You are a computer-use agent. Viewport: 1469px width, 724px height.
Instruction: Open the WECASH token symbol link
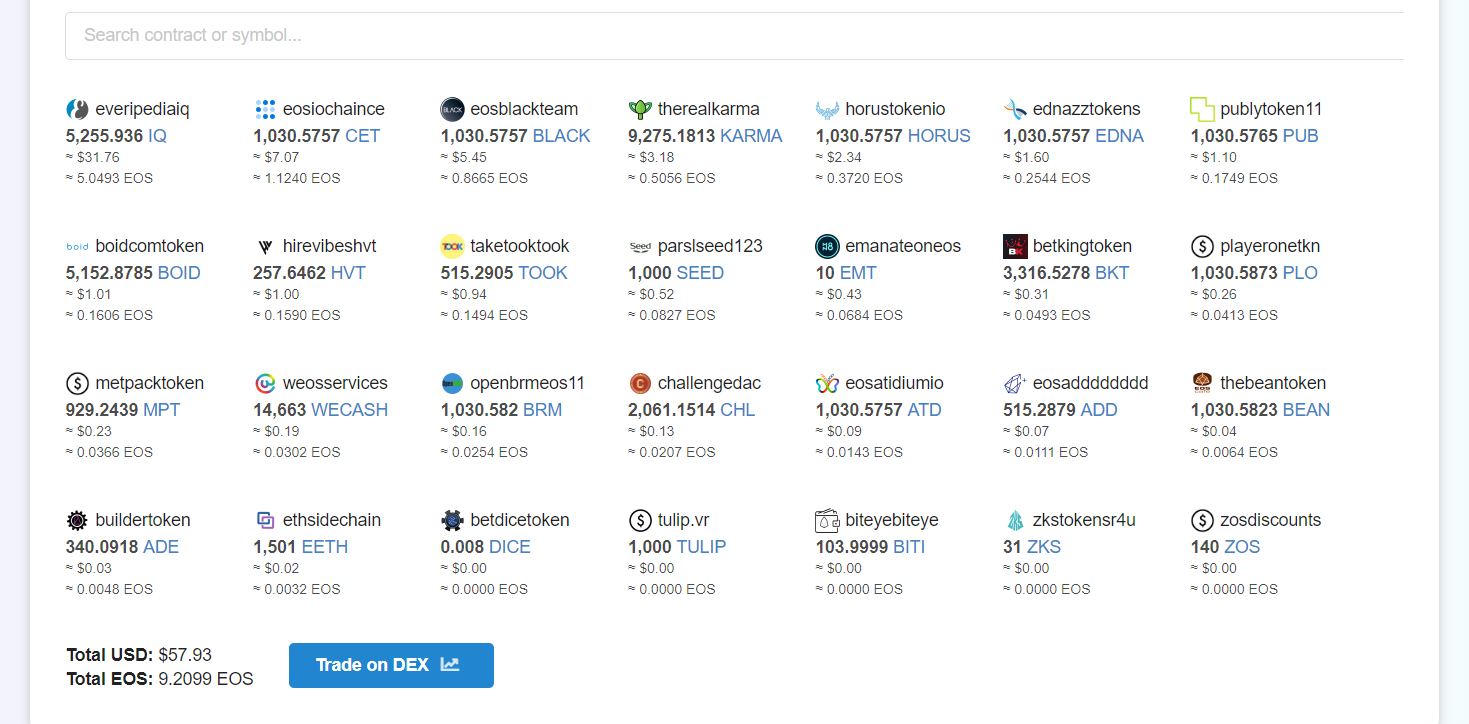[x=349, y=410]
